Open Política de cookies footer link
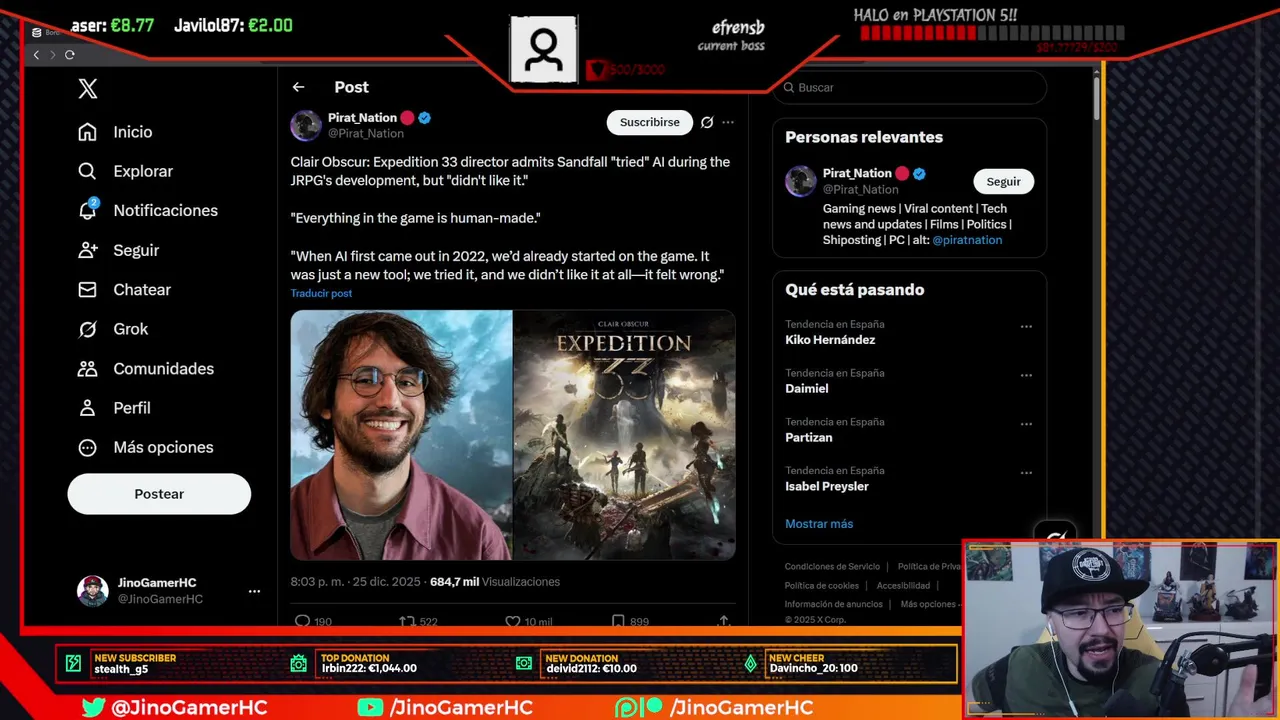 (821, 586)
